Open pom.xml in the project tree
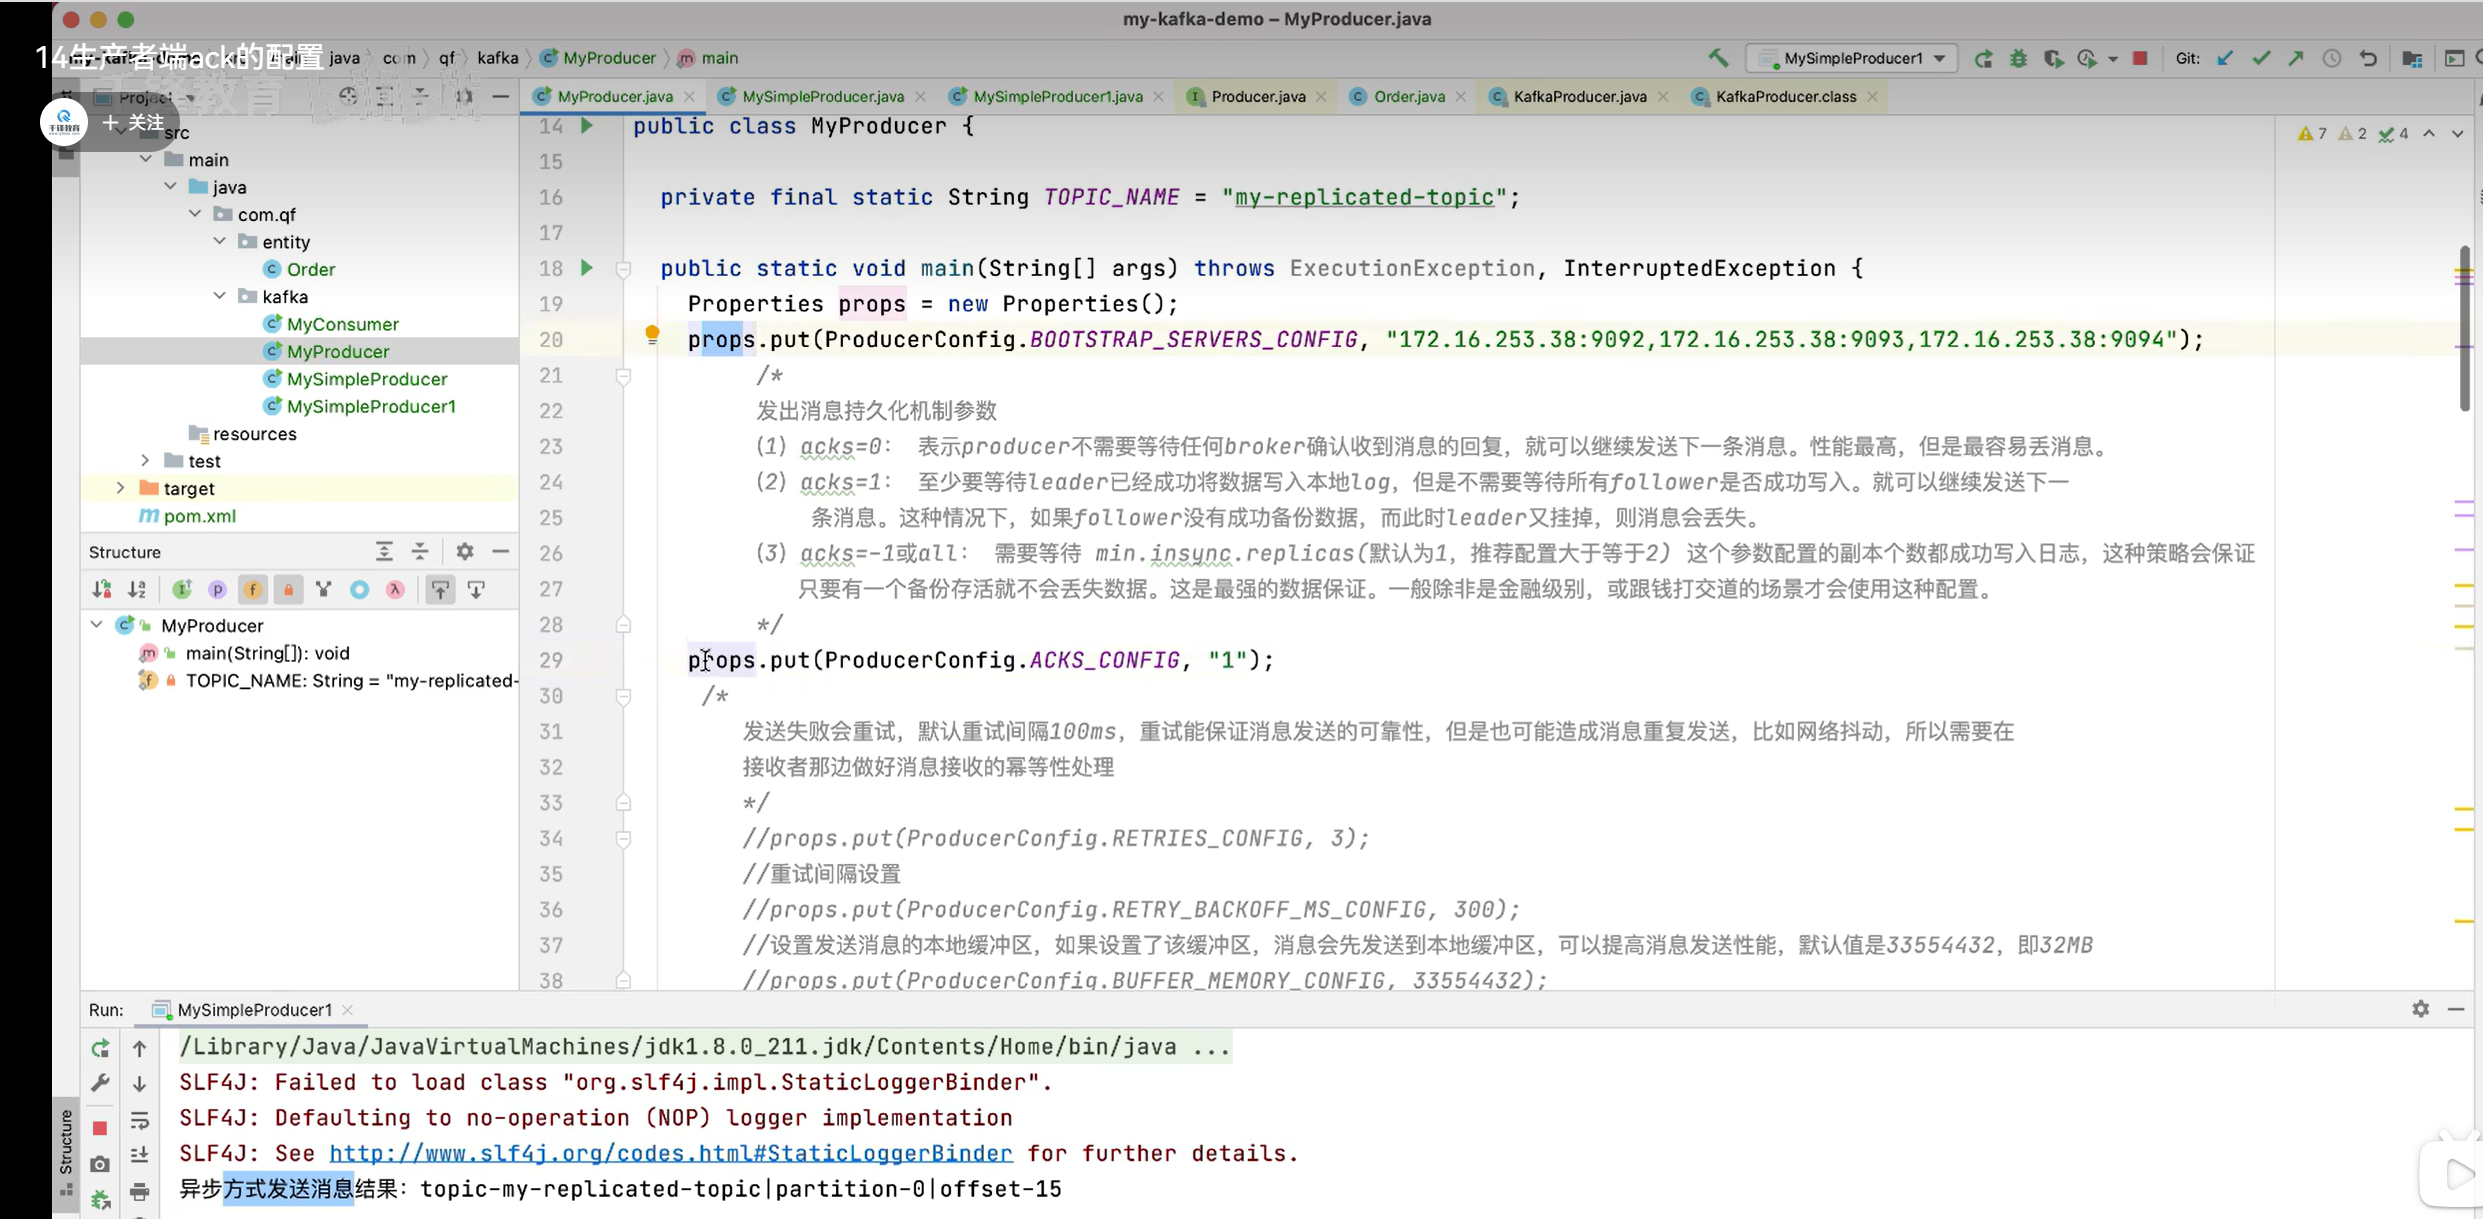This screenshot has width=2483, height=1219. pos(199,516)
